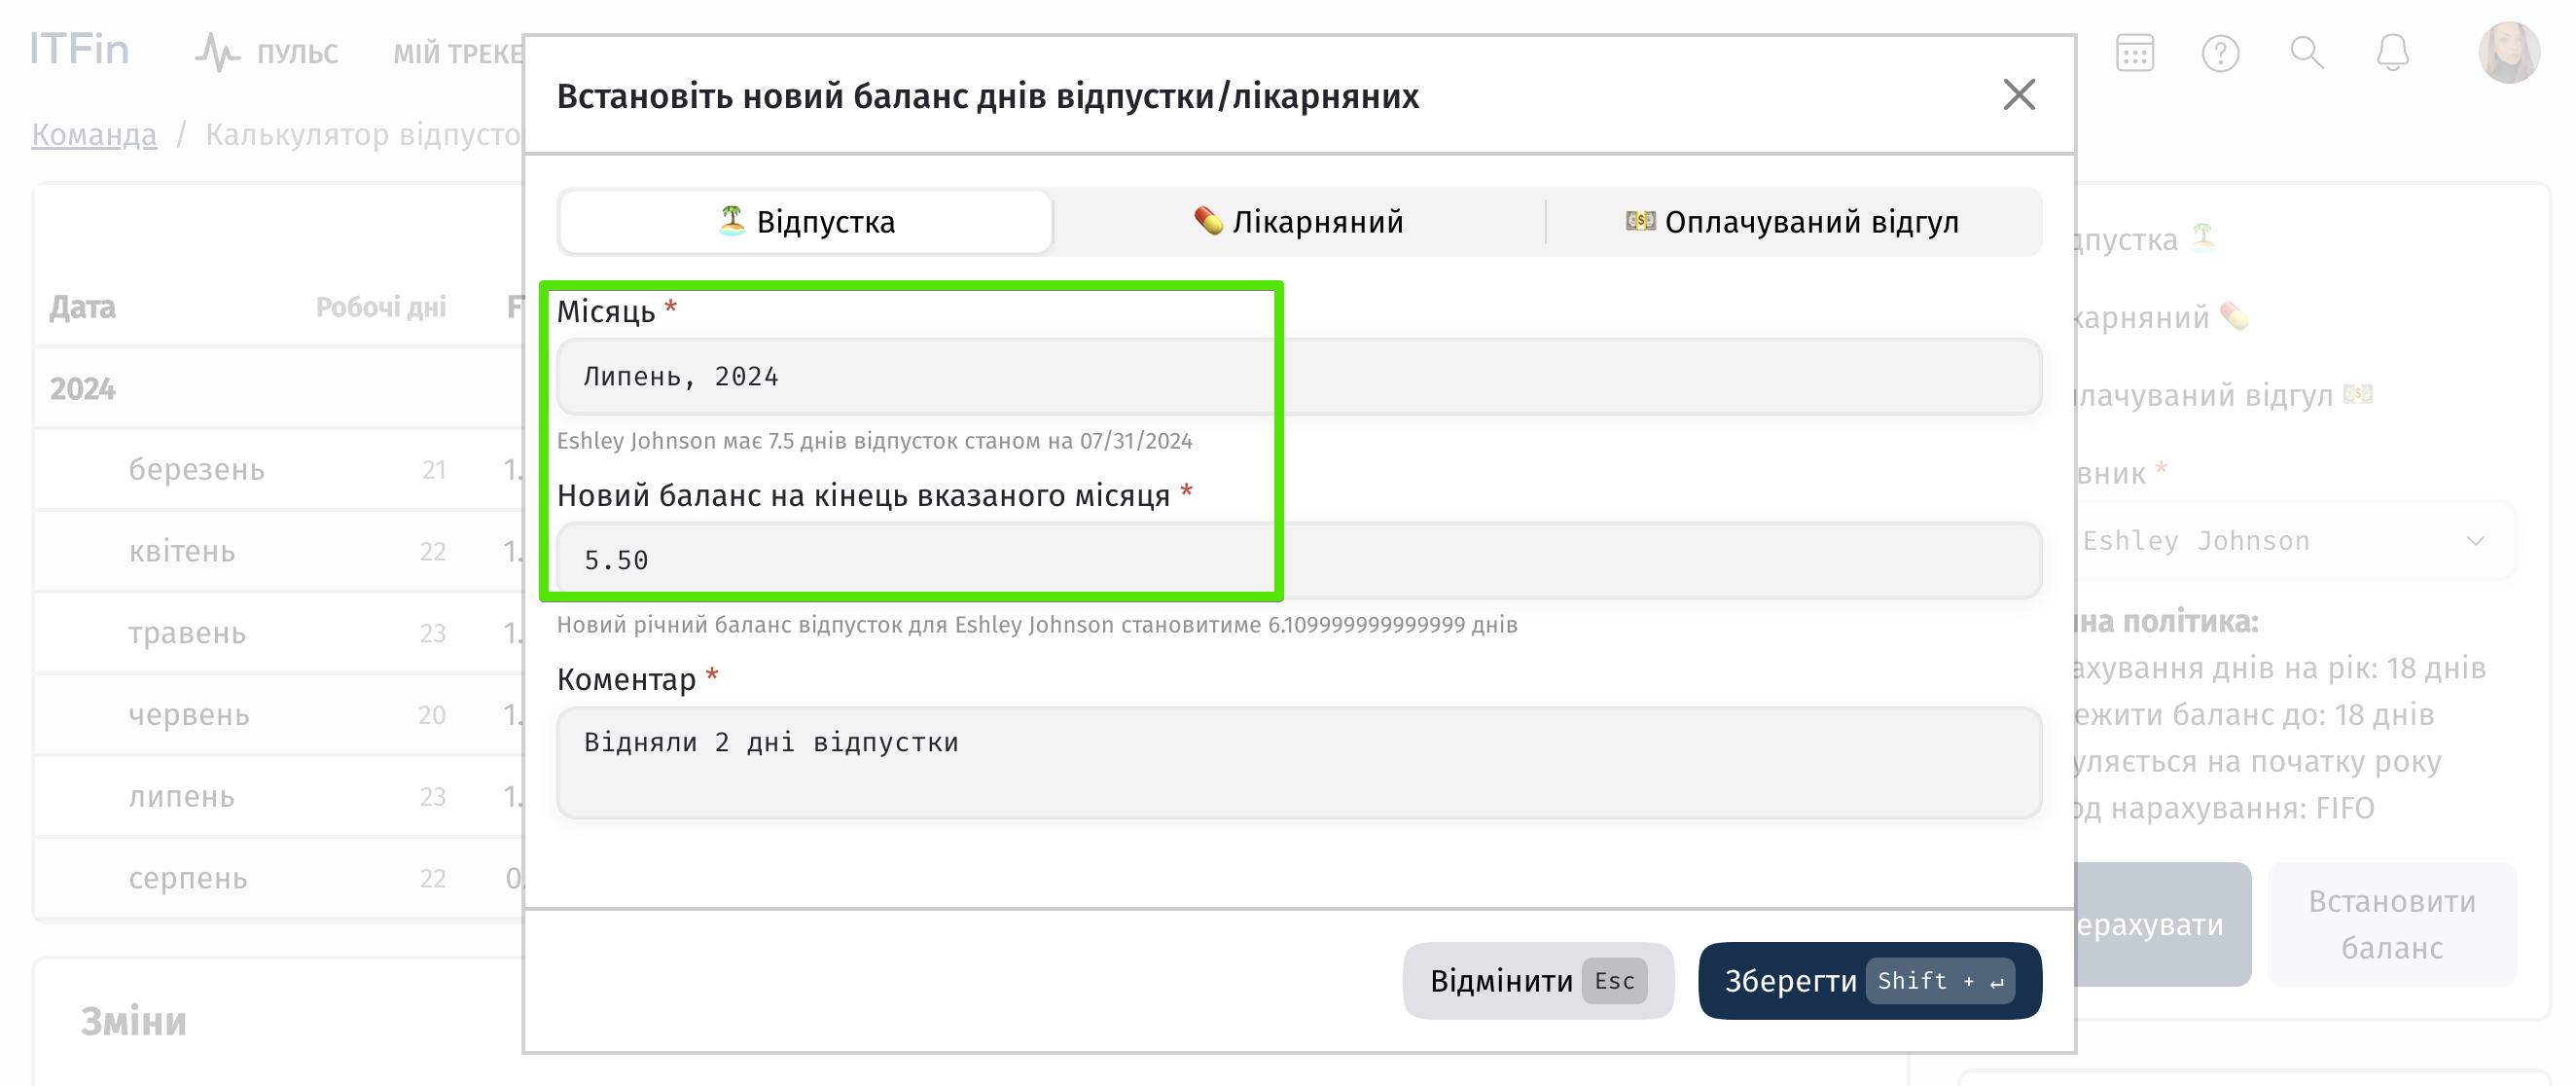2576x1086 pixels.
Task: Select the Відпустка tab
Action: pyautogui.click(x=806, y=221)
